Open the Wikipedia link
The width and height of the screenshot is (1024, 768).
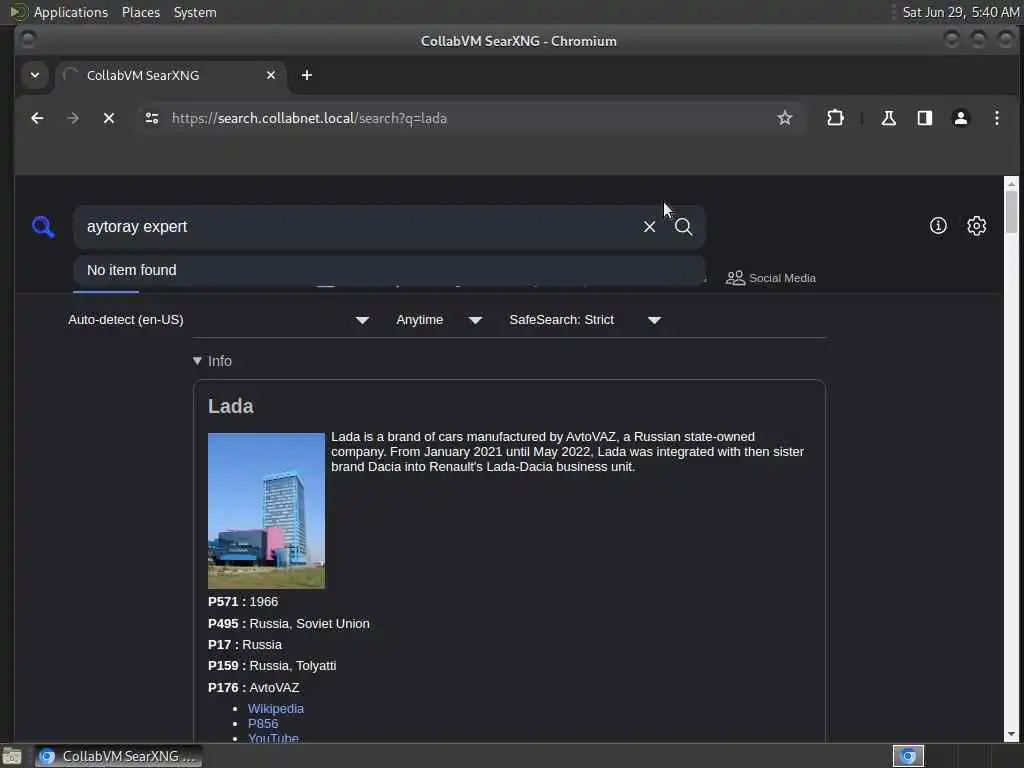point(276,709)
